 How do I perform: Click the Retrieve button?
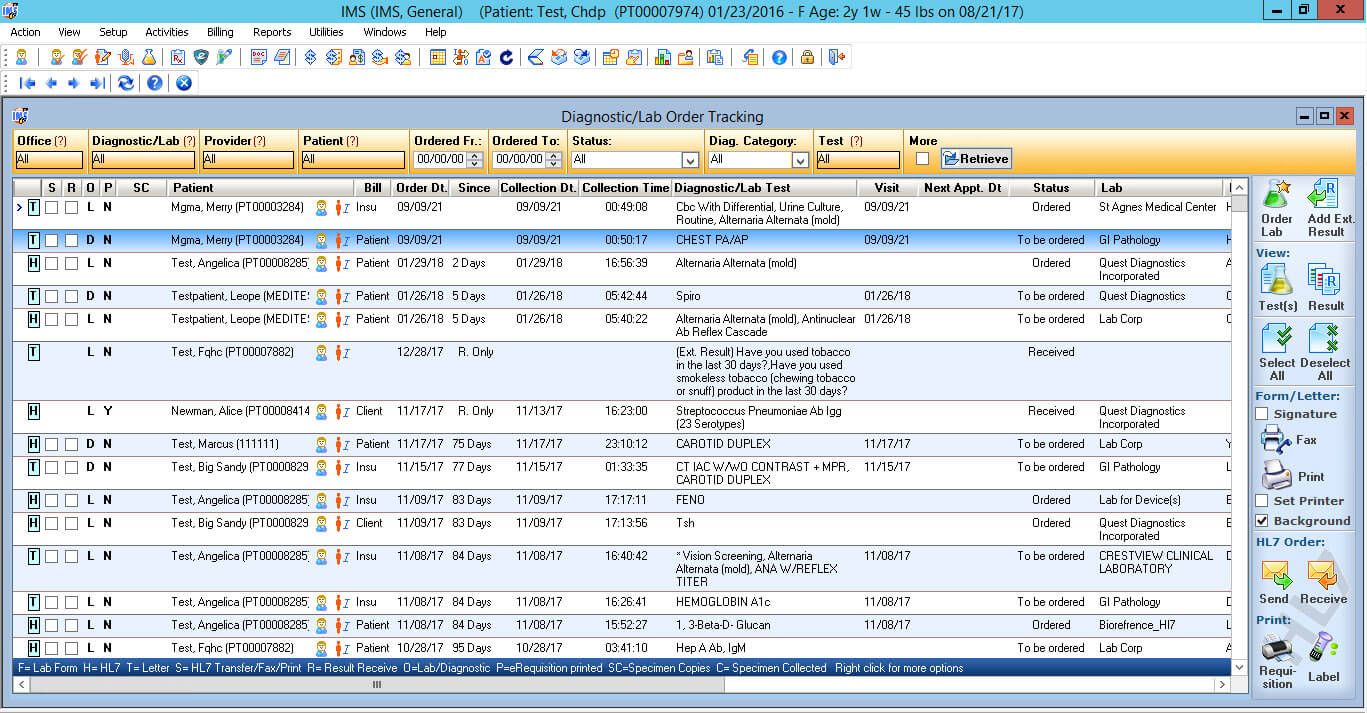pos(976,159)
